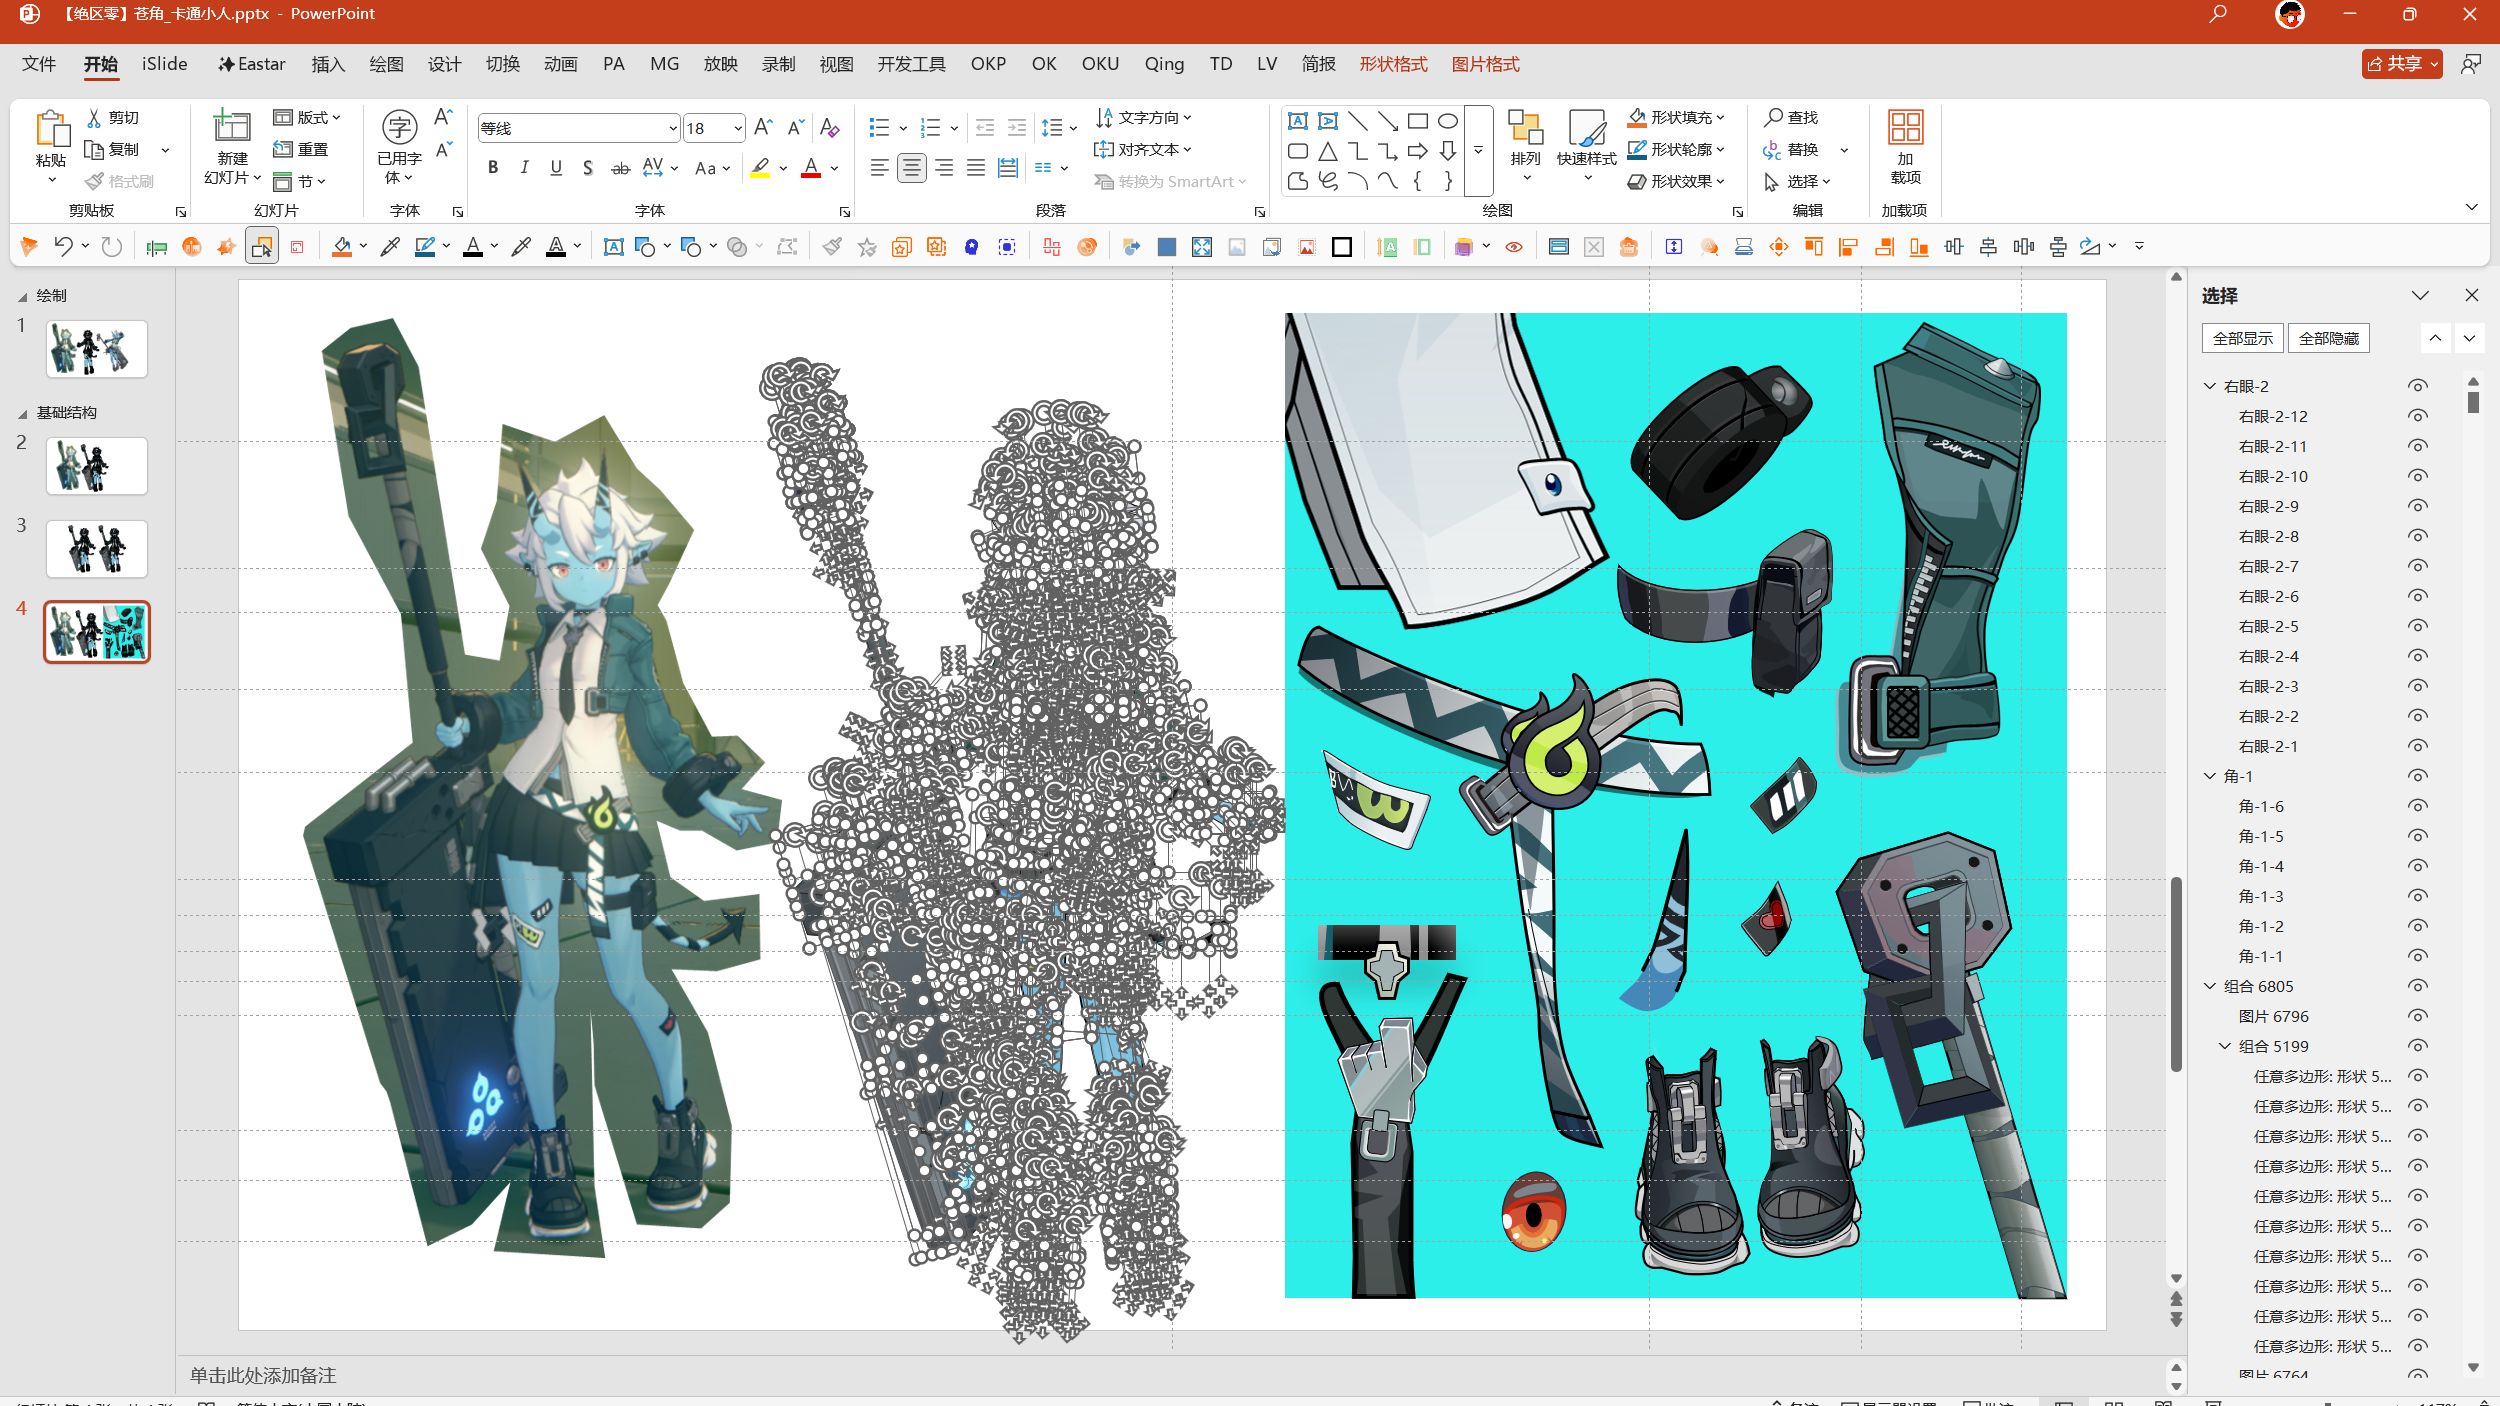Redo the action in quick toolbar
The width and height of the screenshot is (2500, 1406).
click(112, 246)
